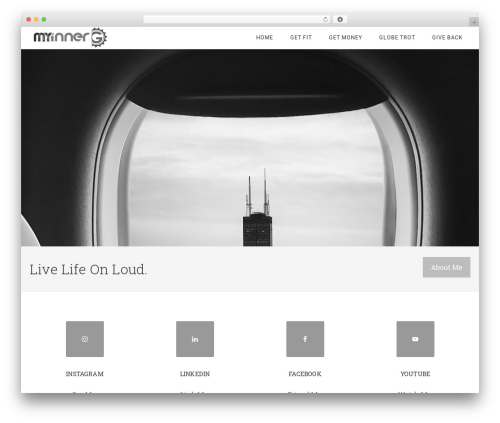
Task: Minimize the window with the yellow button
Action: [36, 19]
